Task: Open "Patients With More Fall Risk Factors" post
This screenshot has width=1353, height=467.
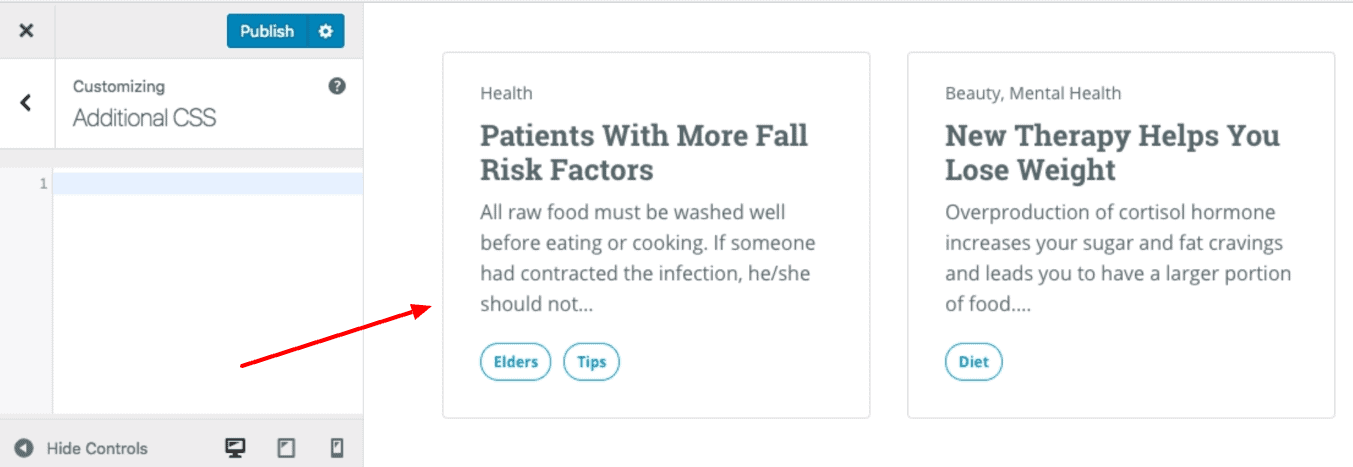Action: pos(644,152)
